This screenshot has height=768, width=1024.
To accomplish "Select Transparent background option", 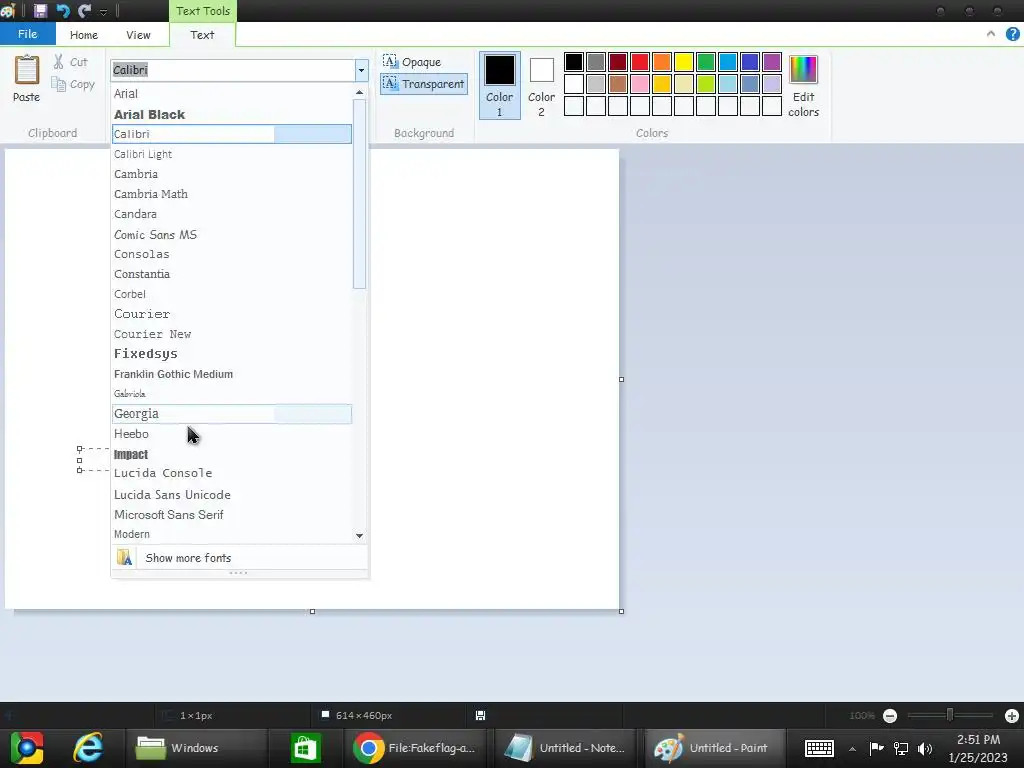I will tap(424, 84).
